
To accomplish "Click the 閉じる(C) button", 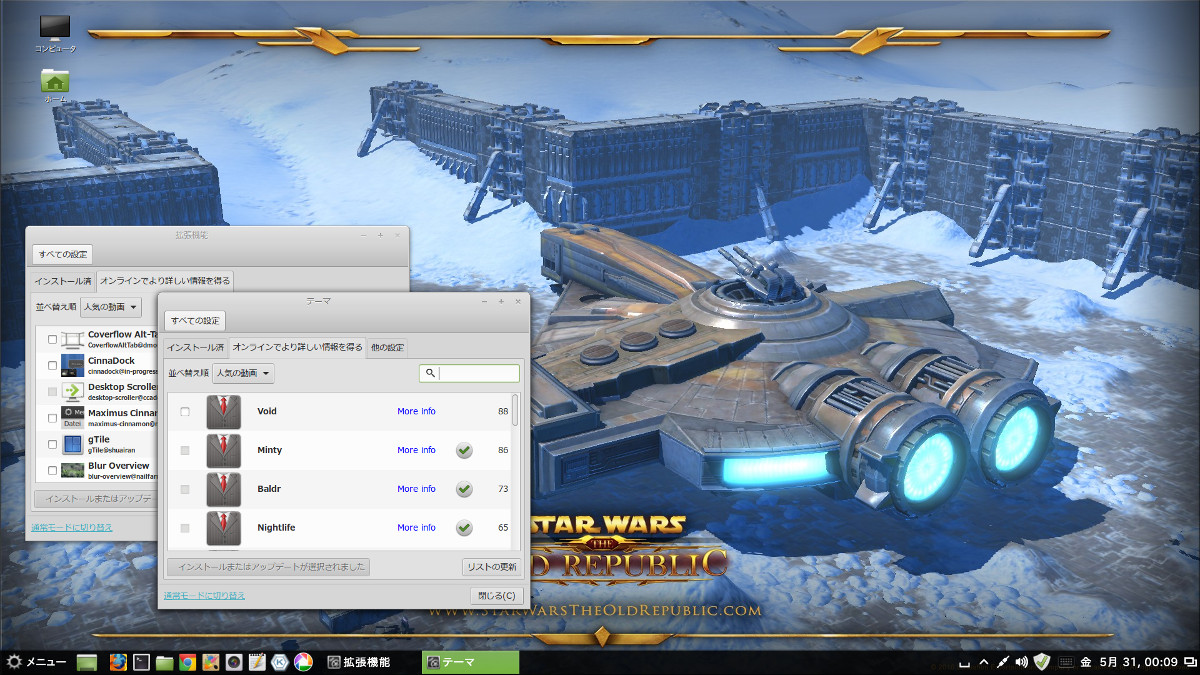I will [496, 595].
